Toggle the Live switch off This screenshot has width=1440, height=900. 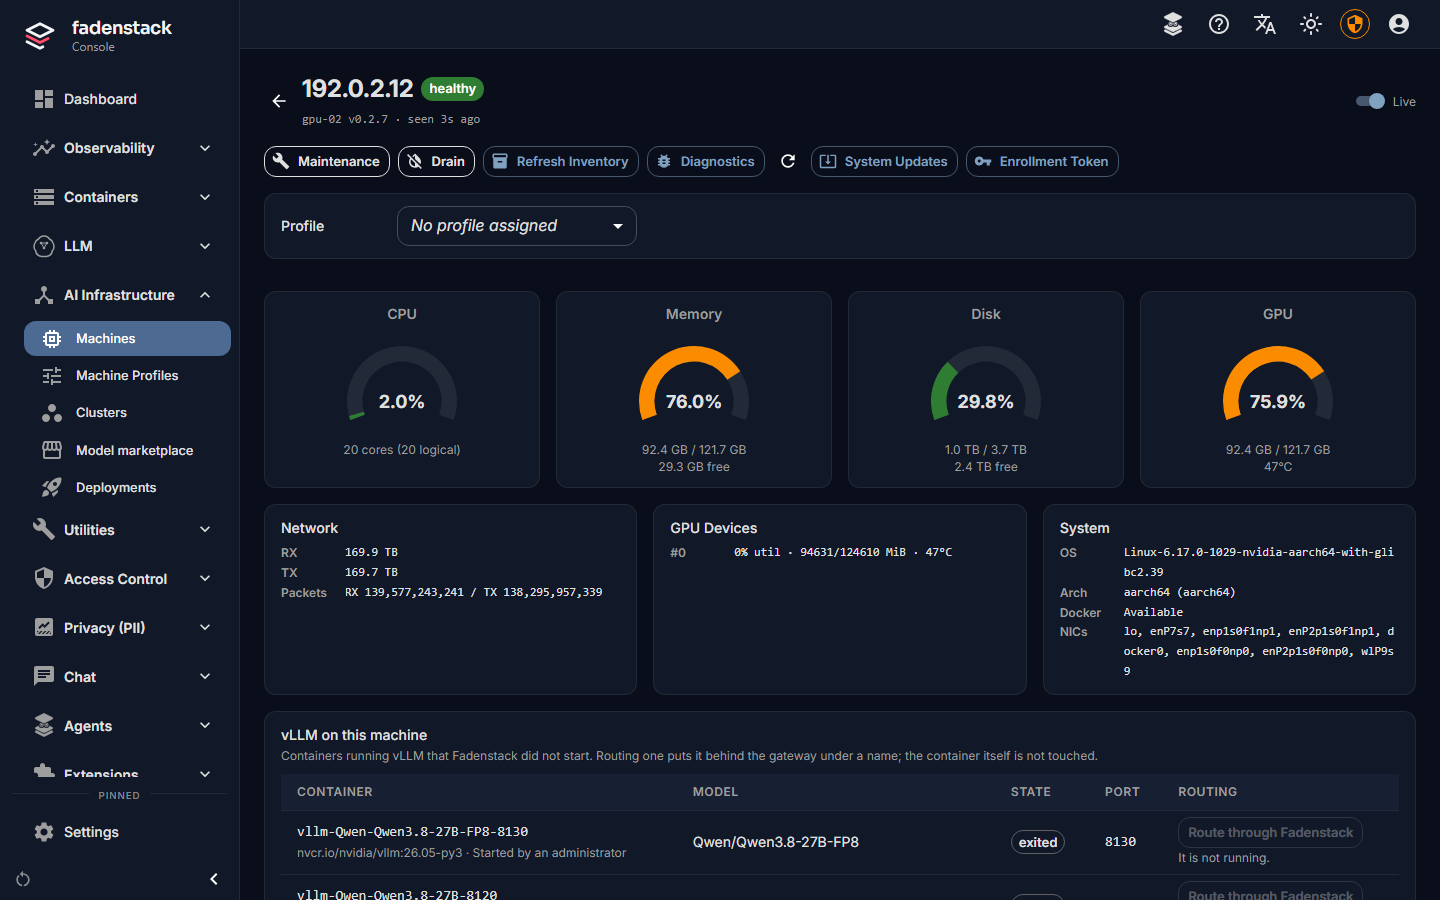click(x=1370, y=101)
